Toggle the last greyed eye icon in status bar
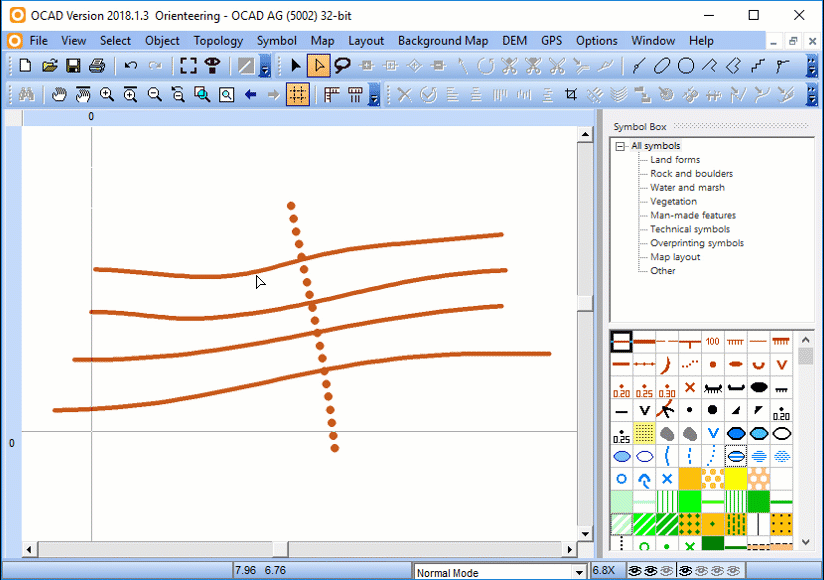824x580 pixels. tap(734, 571)
